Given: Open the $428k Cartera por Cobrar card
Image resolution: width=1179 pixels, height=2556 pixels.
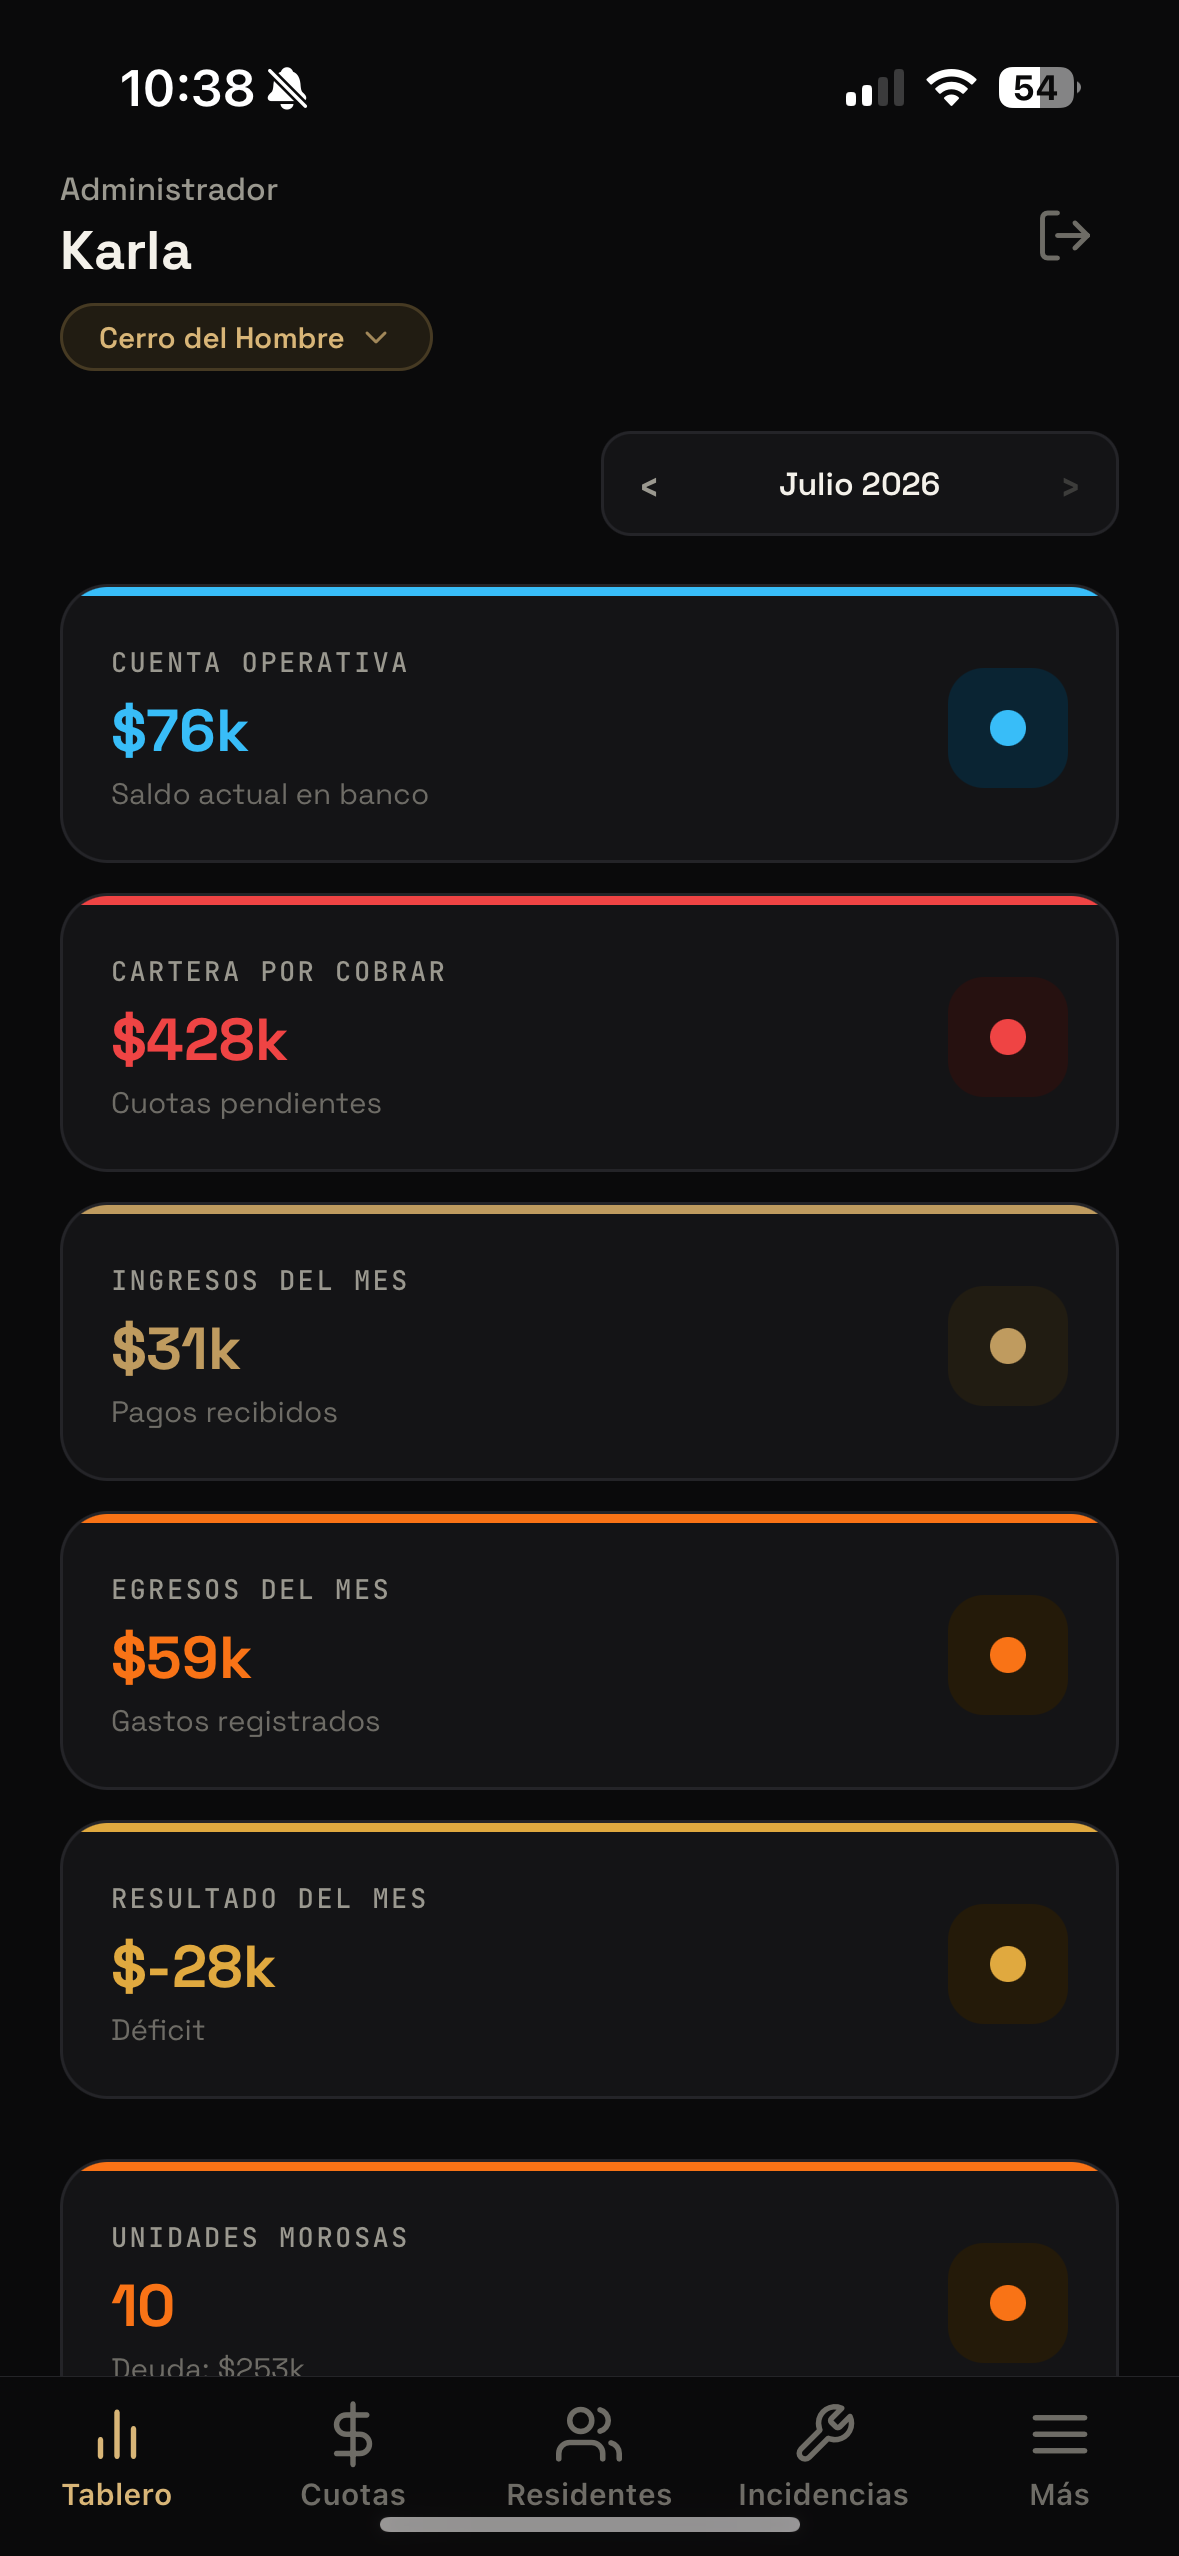Looking at the screenshot, I should [x=589, y=1033].
